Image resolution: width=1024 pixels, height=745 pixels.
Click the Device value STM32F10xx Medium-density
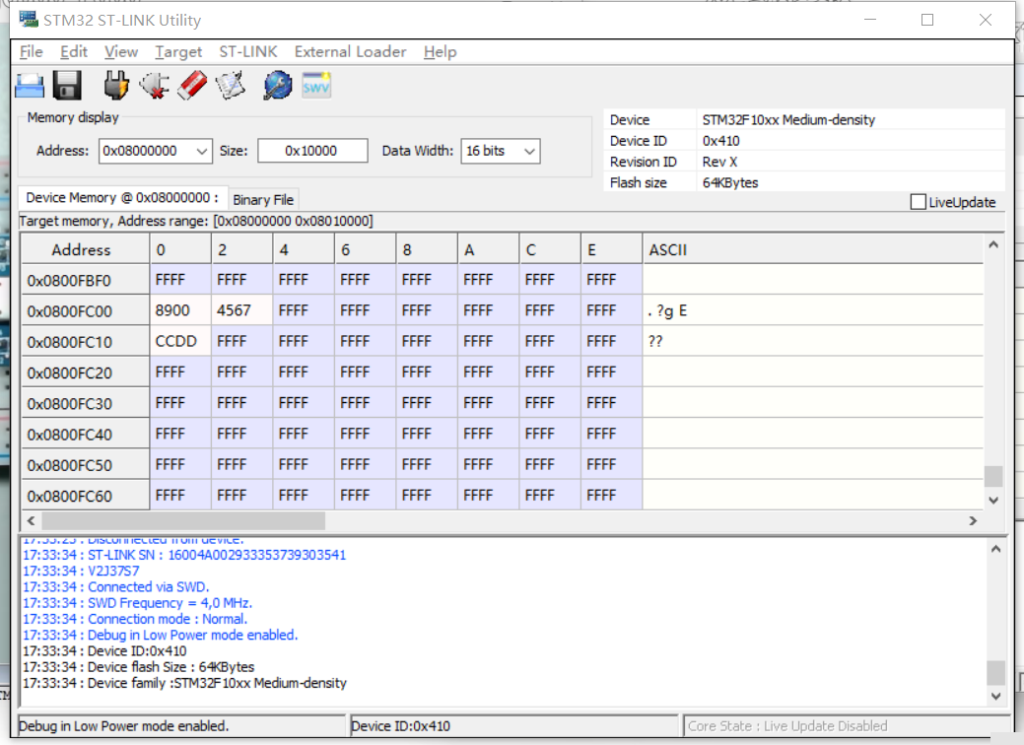pyautogui.click(x=788, y=119)
